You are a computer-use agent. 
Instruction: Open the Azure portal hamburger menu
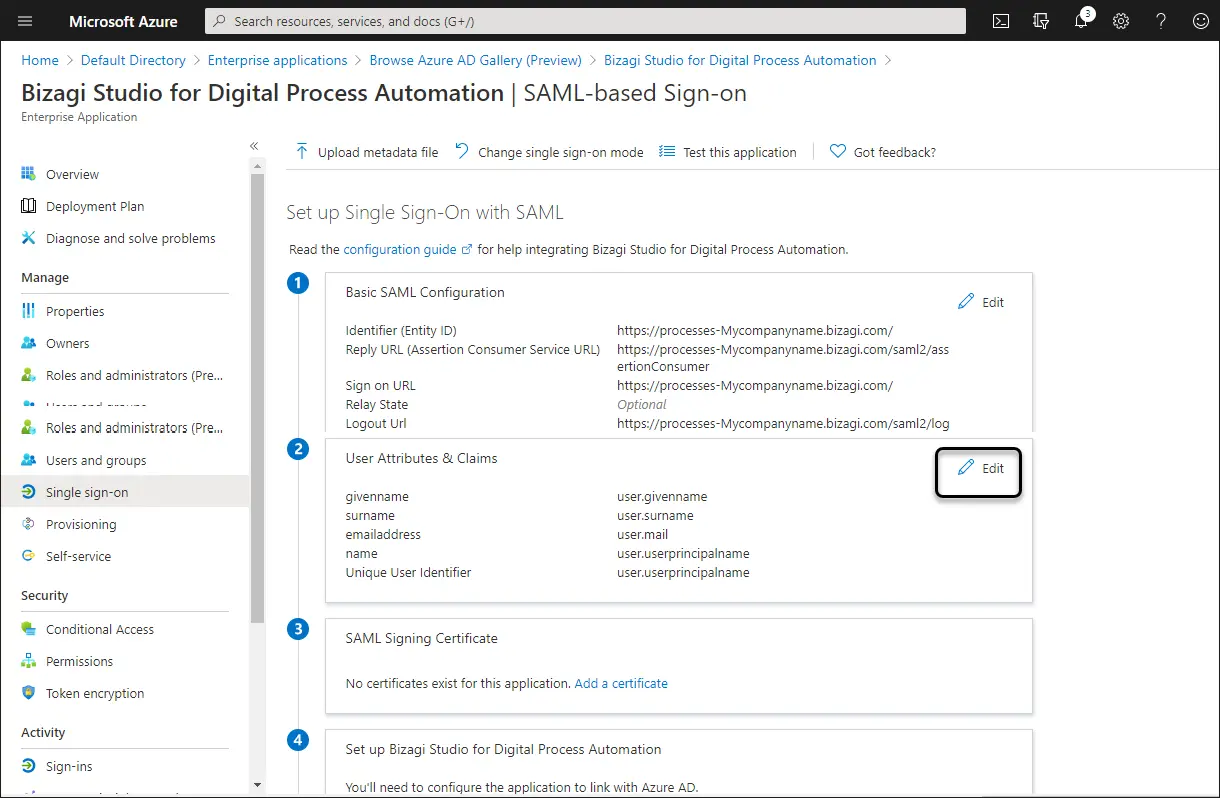click(x=25, y=21)
